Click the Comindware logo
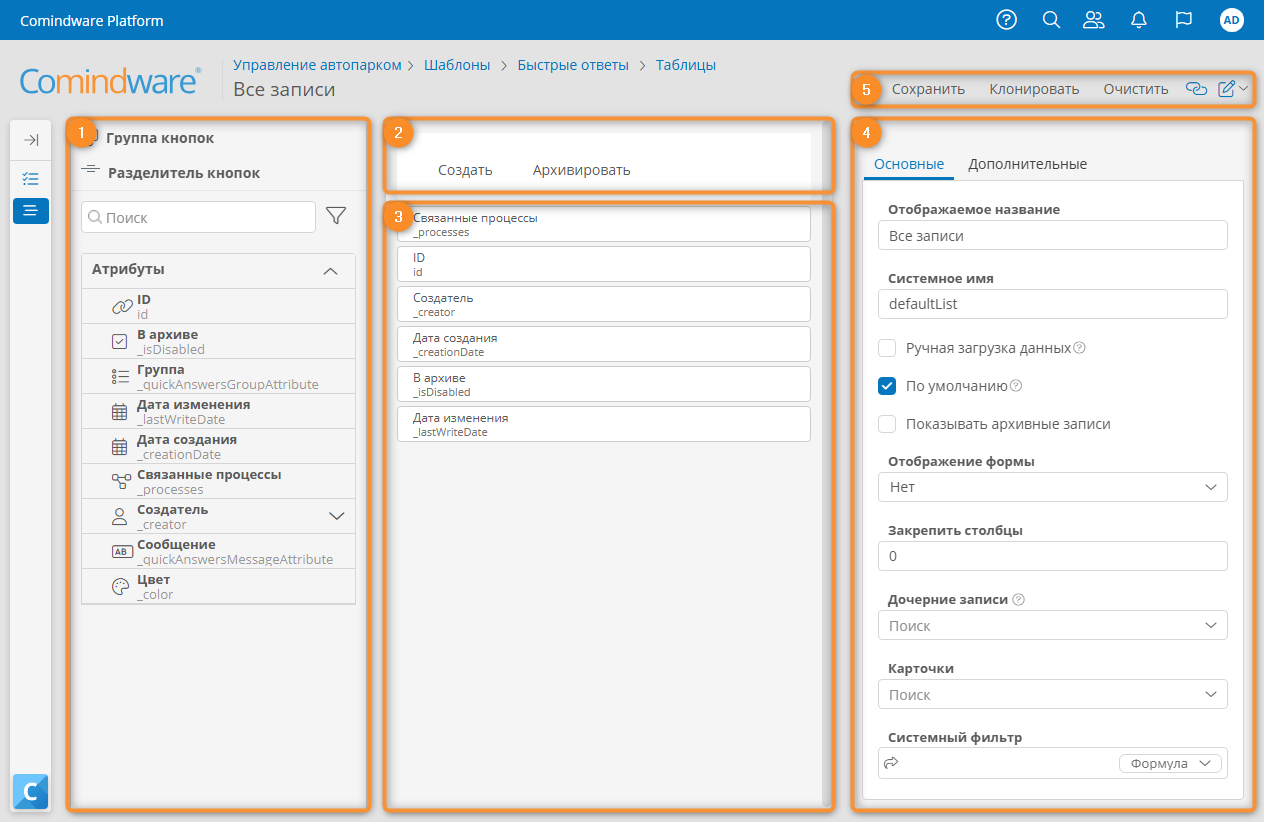This screenshot has height=822, width=1264. click(111, 80)
